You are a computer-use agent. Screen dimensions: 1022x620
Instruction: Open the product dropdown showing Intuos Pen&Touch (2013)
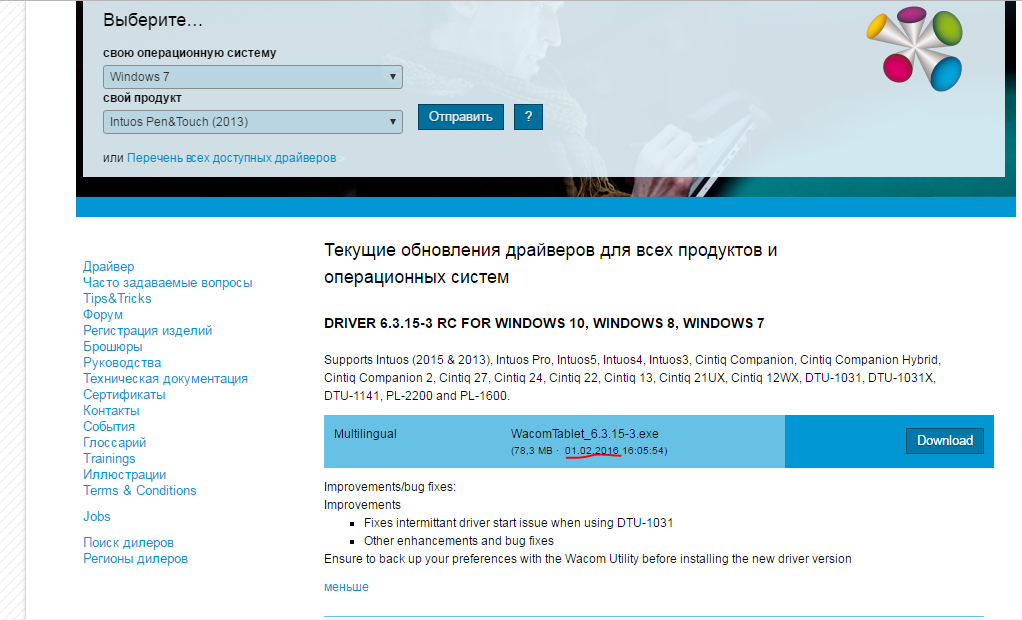[253, 122]
